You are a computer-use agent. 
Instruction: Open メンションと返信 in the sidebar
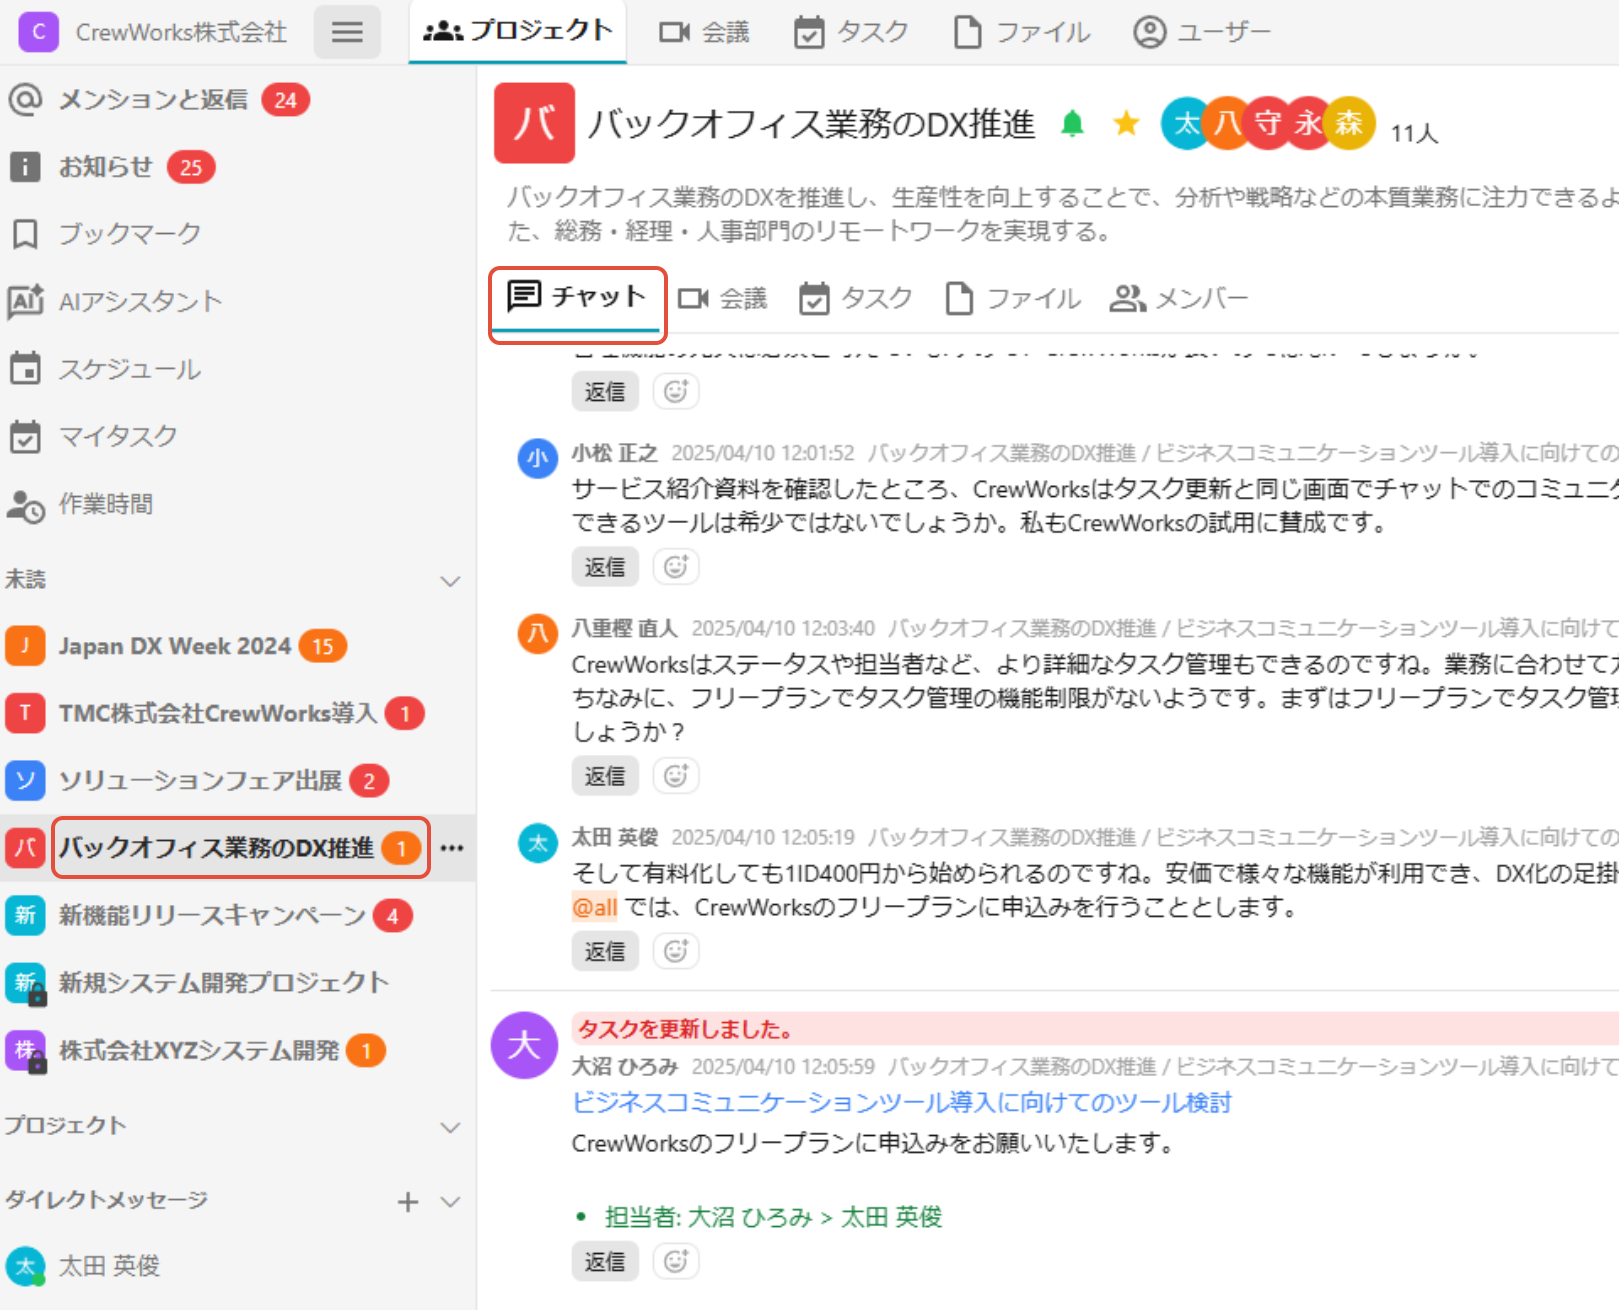coord(153,100)
